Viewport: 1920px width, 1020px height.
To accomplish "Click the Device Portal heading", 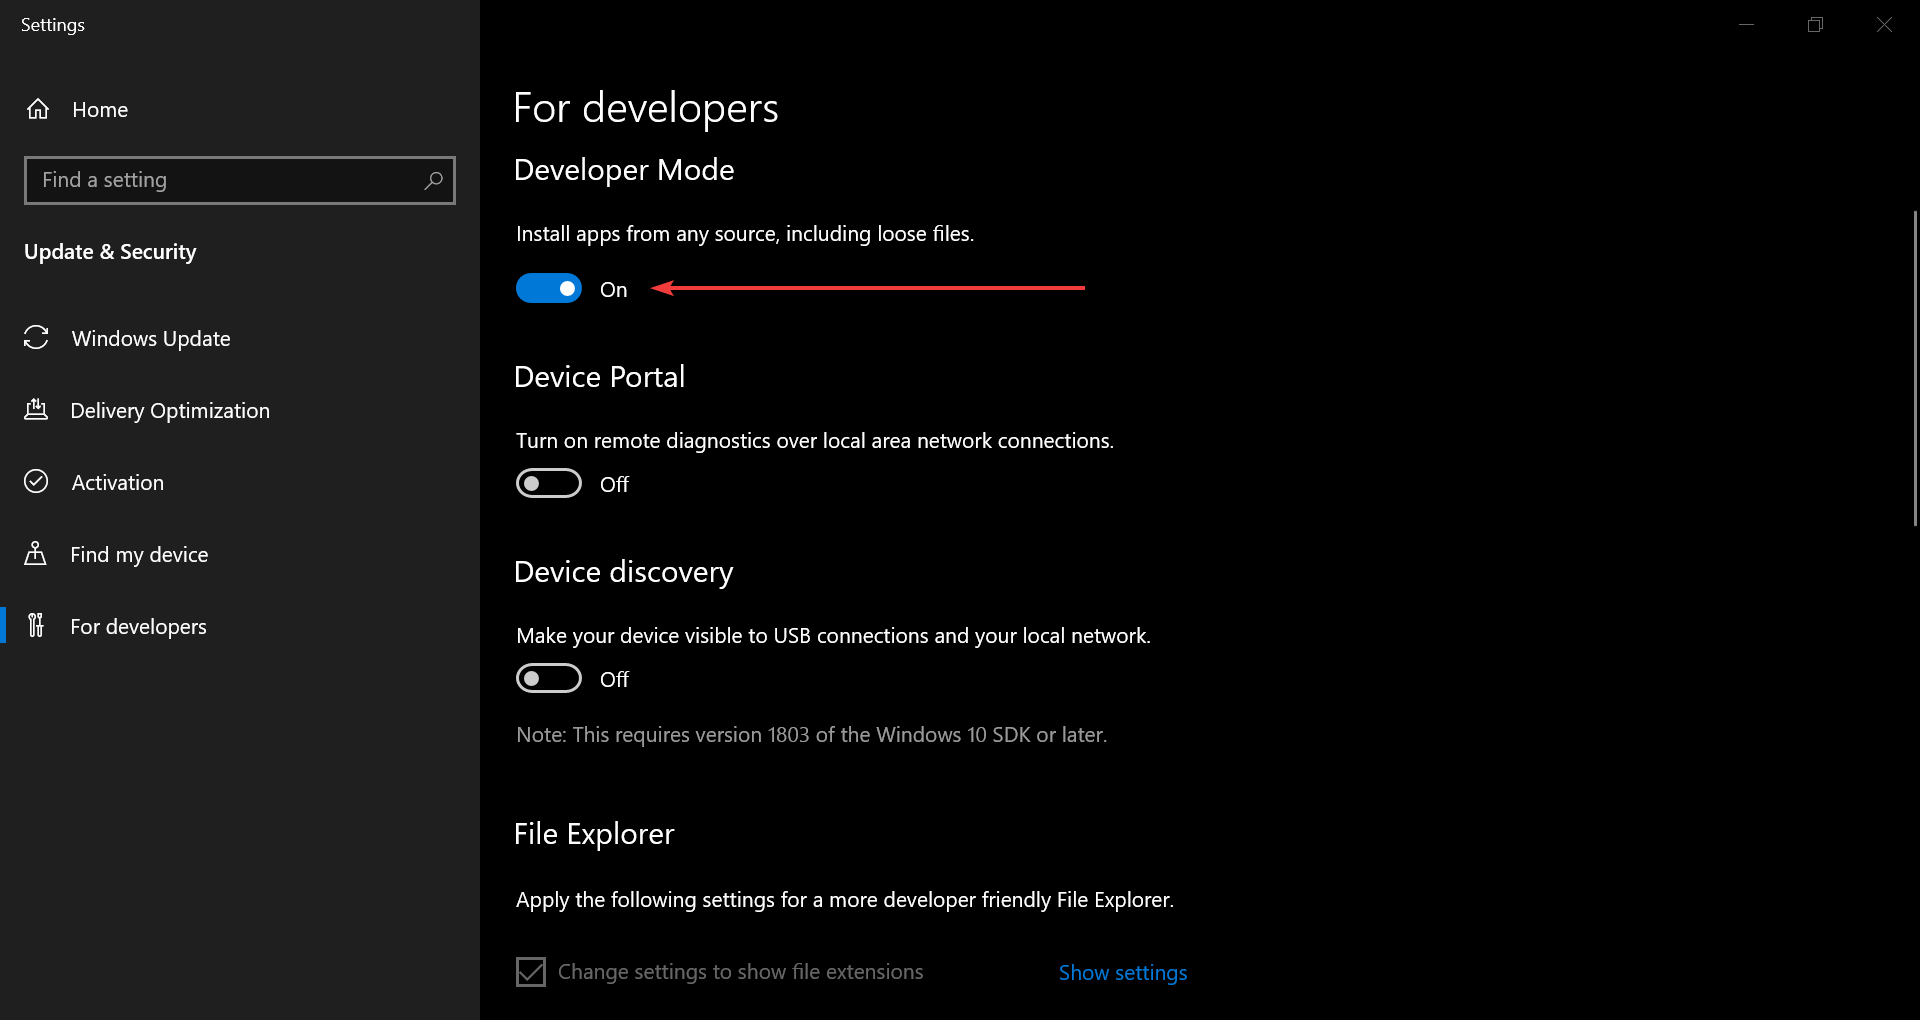I will point(599,377).
